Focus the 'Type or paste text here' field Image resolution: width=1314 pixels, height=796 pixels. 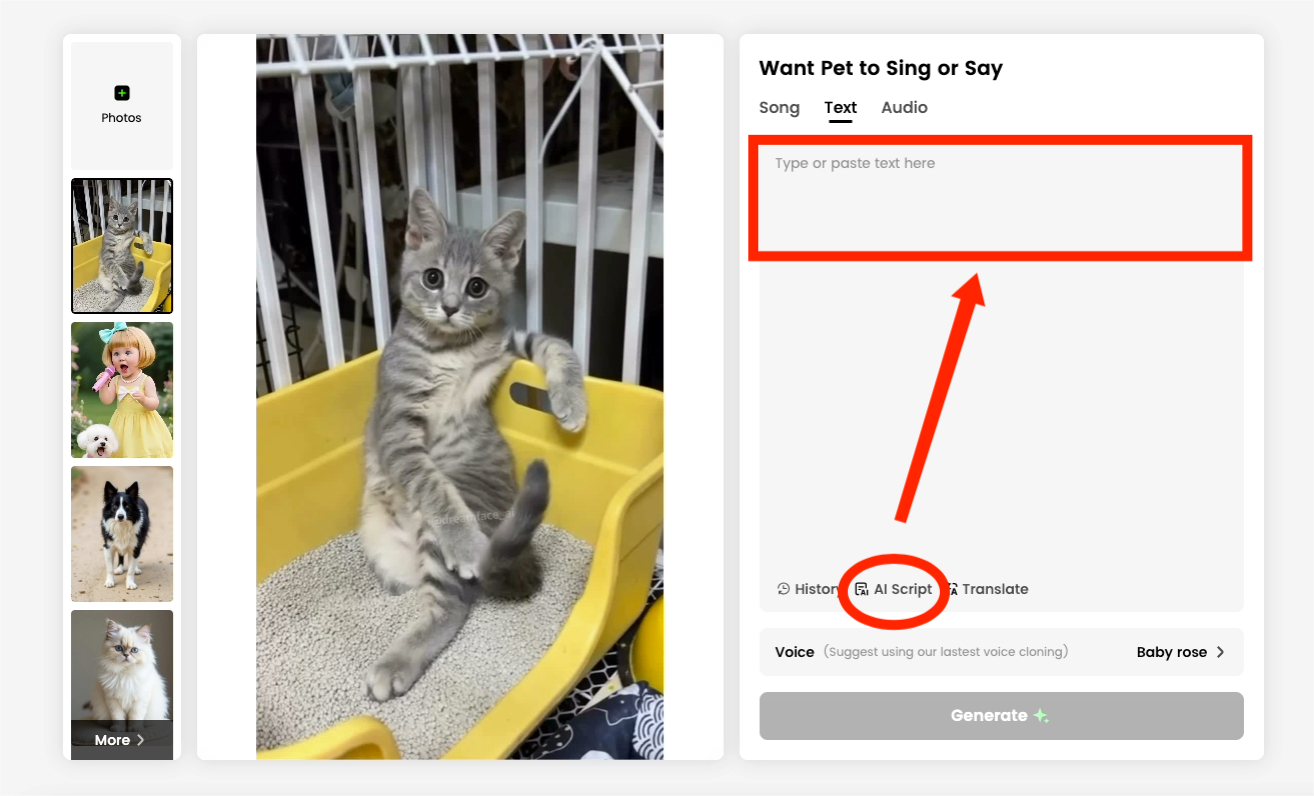coord(1001,201)
